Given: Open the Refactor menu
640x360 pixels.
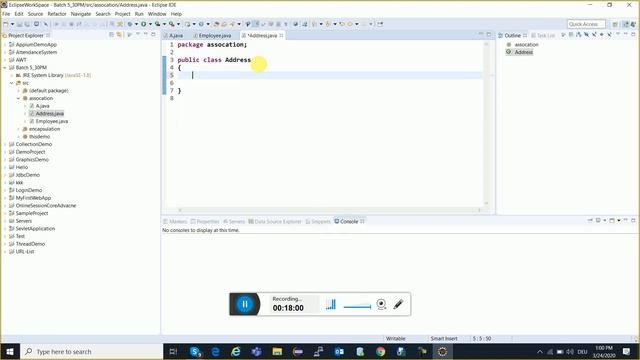Looking at the screenshot, I should (57, 14).
